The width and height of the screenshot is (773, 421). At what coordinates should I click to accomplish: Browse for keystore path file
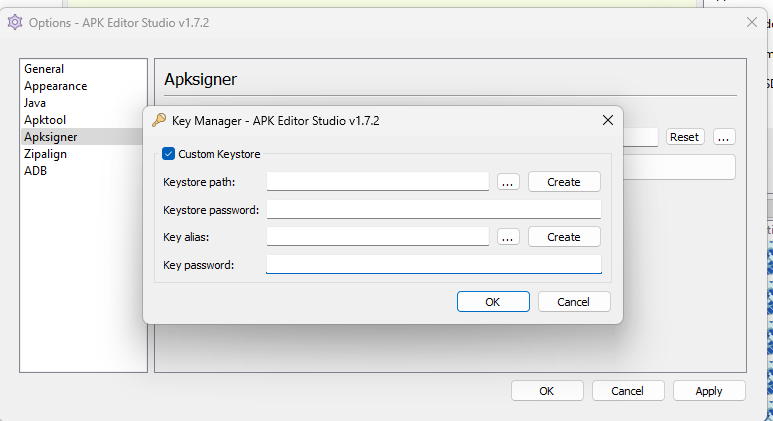click(x=508, y=182)
